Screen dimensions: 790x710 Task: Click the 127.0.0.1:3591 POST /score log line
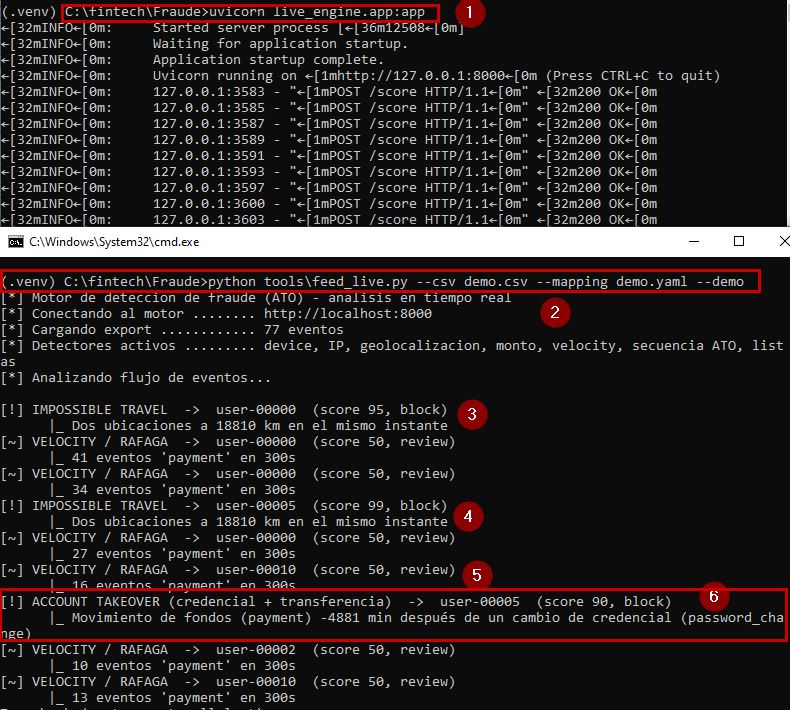tap(329, 156)
